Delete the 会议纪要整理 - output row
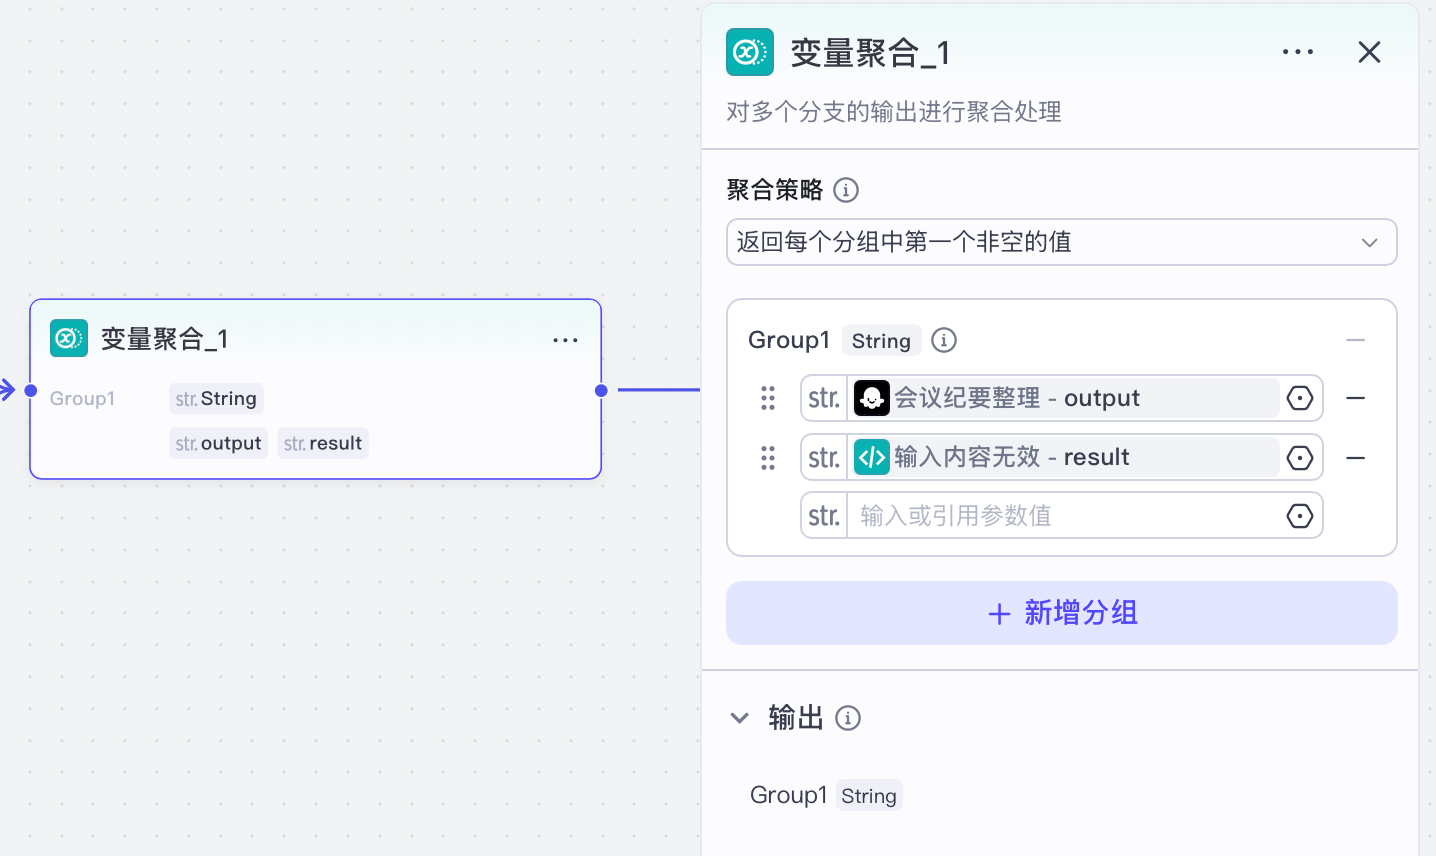The height and width of the screenshot is (856, 1436). click(1355, 398)
